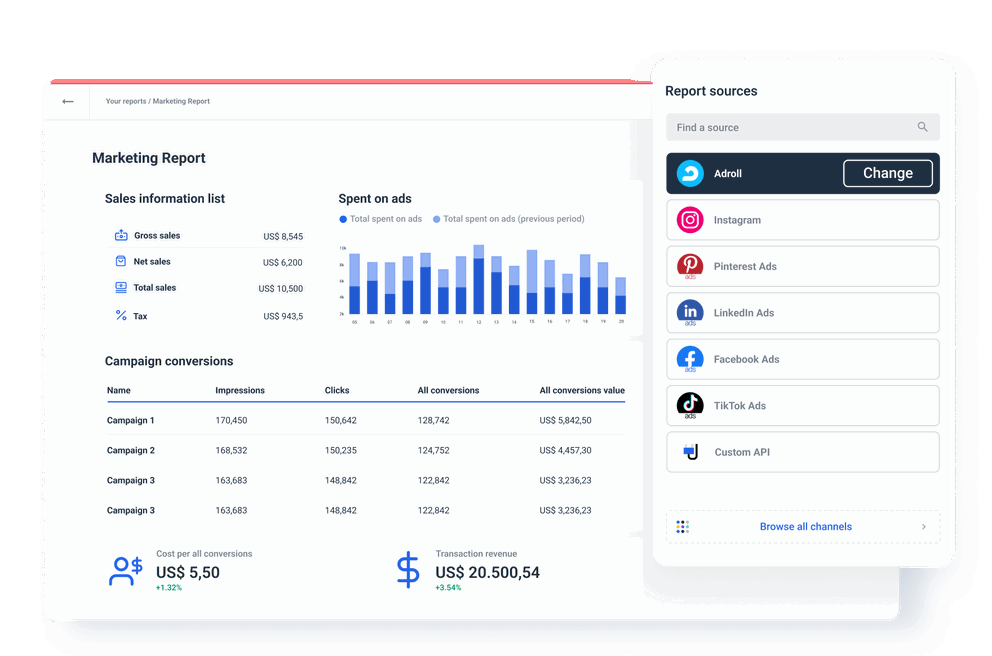Click inside the Find a source field

[780, 127]
